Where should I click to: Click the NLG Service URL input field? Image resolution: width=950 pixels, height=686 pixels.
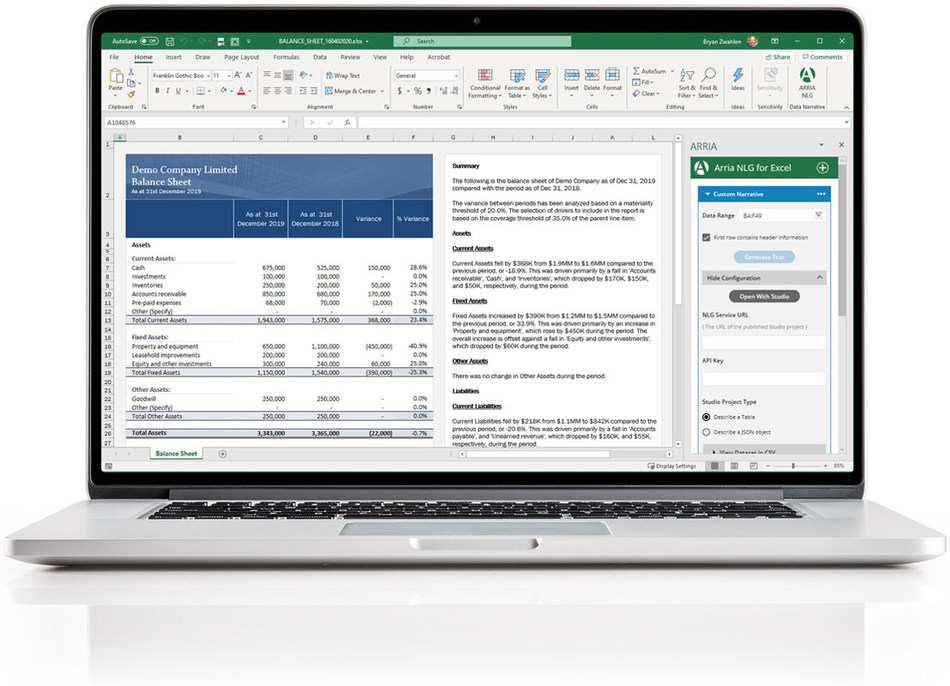(x=763, y=342)
